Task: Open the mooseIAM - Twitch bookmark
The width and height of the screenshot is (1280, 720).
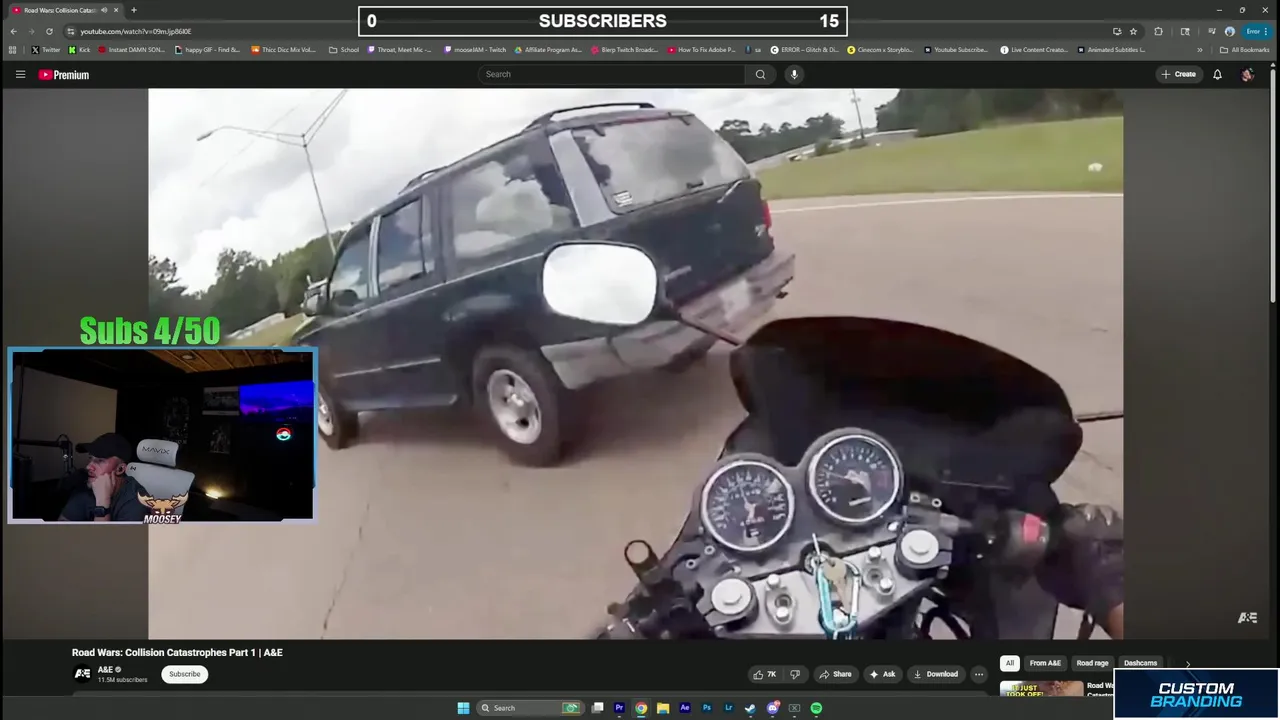Action: 475,49
